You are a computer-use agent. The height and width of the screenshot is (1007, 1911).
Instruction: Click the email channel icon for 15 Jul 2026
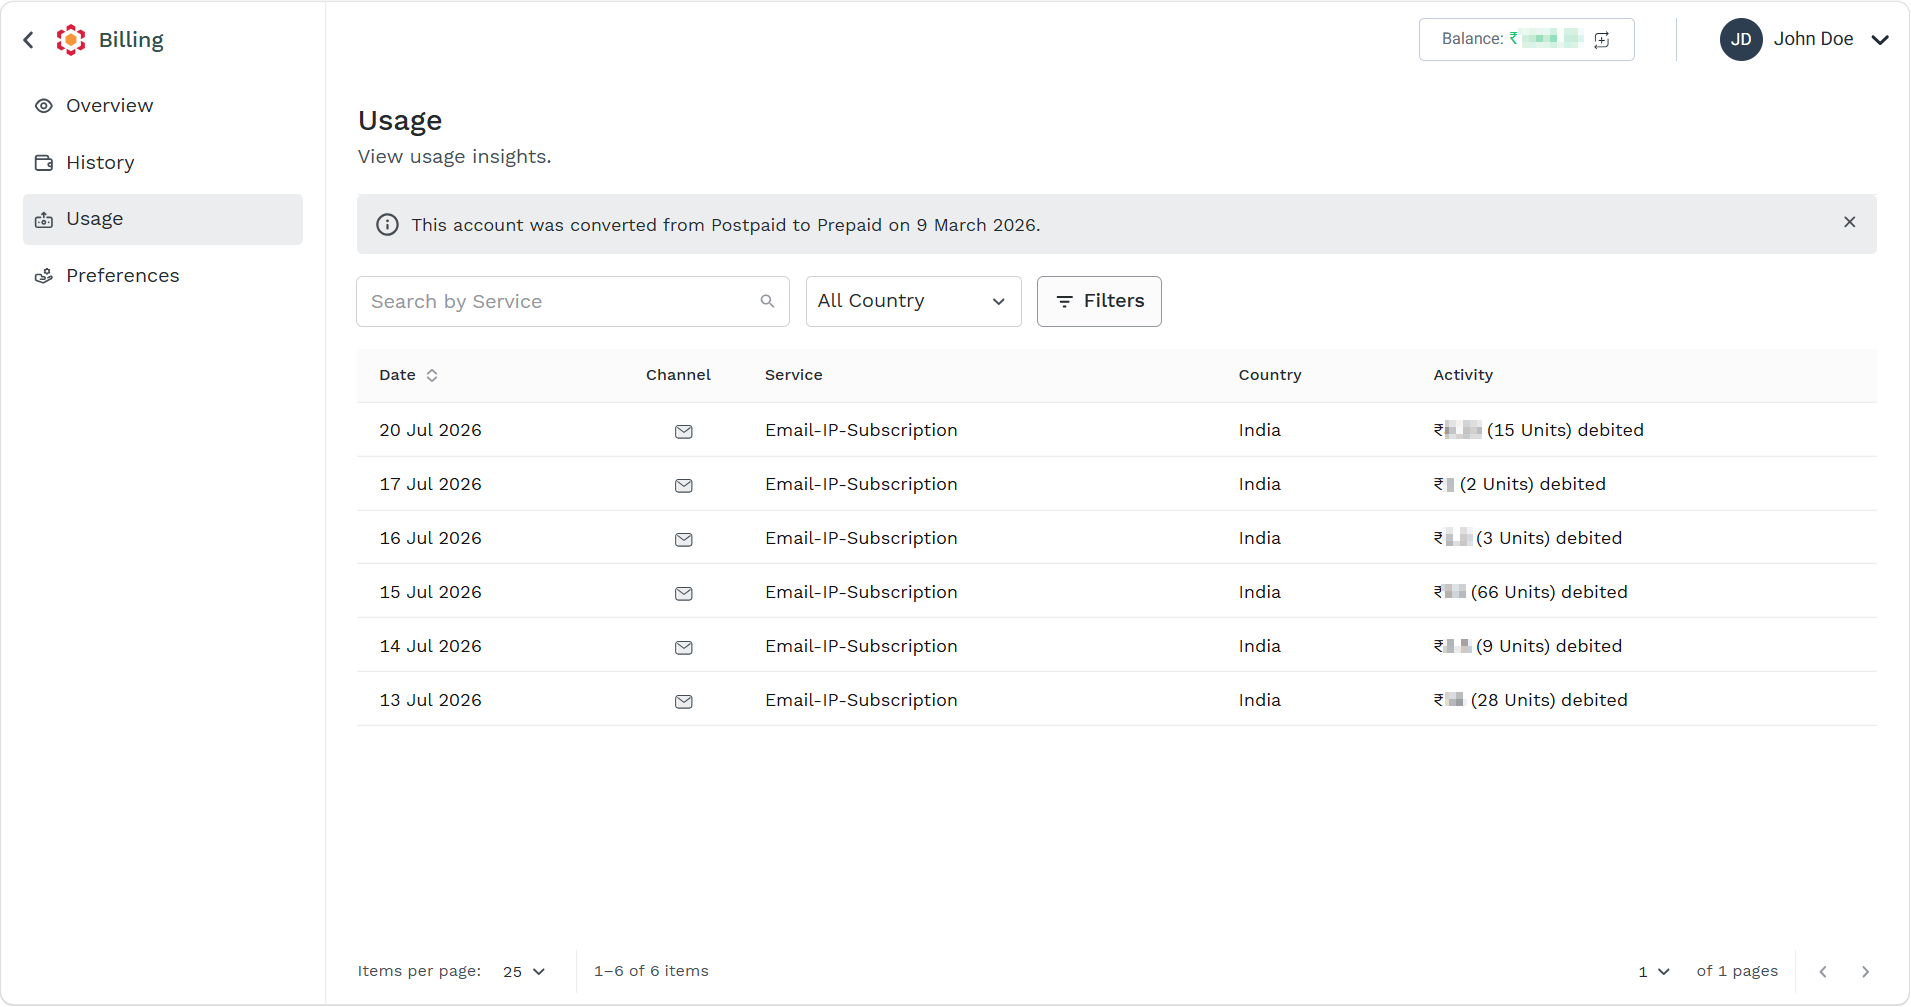point(684,594)
